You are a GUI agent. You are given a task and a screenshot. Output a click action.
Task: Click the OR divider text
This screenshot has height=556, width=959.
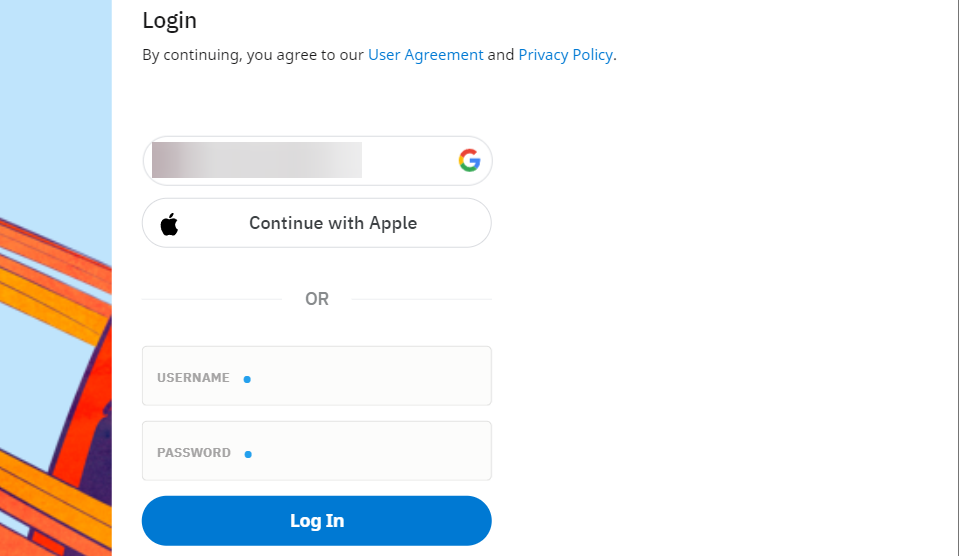click(x=317, y=299)
